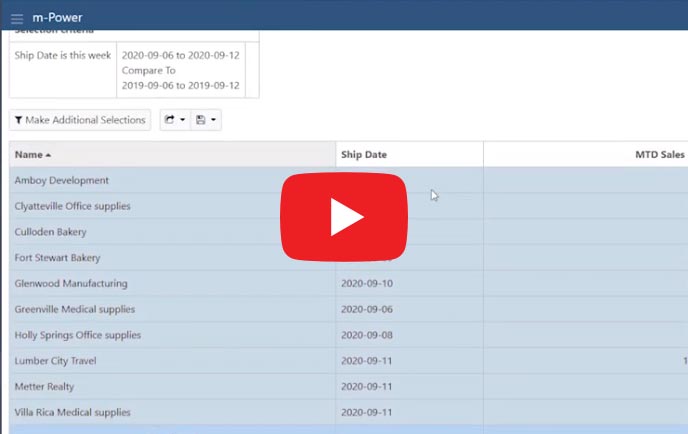Select the Fort Stewart Bakery row

coord(57,258)
